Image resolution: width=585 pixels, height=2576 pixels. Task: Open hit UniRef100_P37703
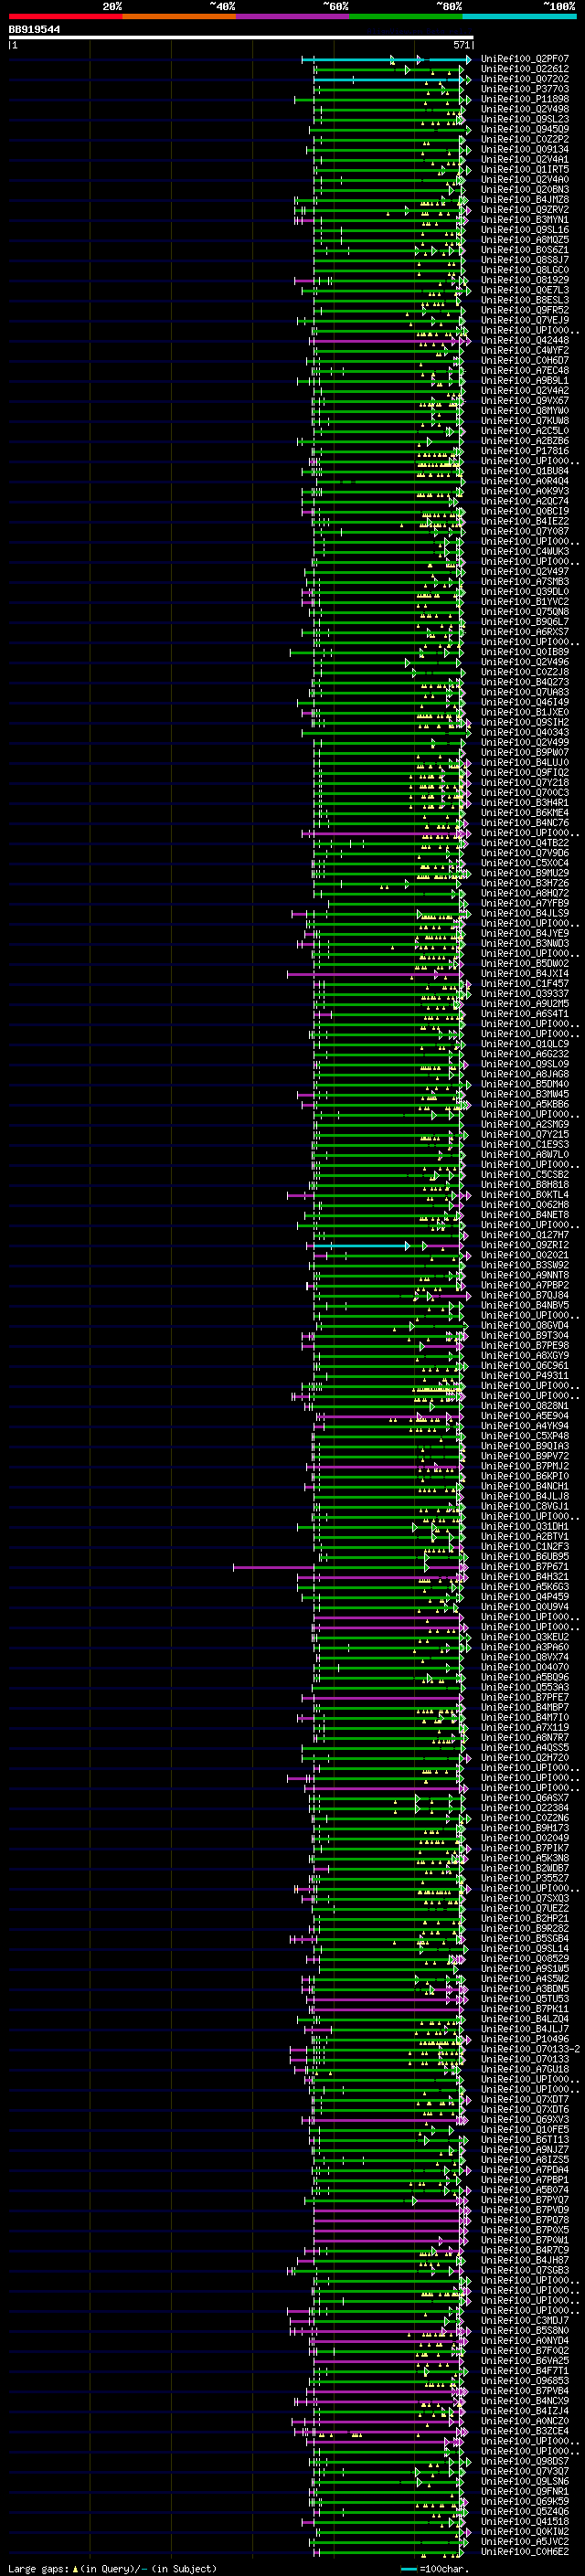coord(524,89)
